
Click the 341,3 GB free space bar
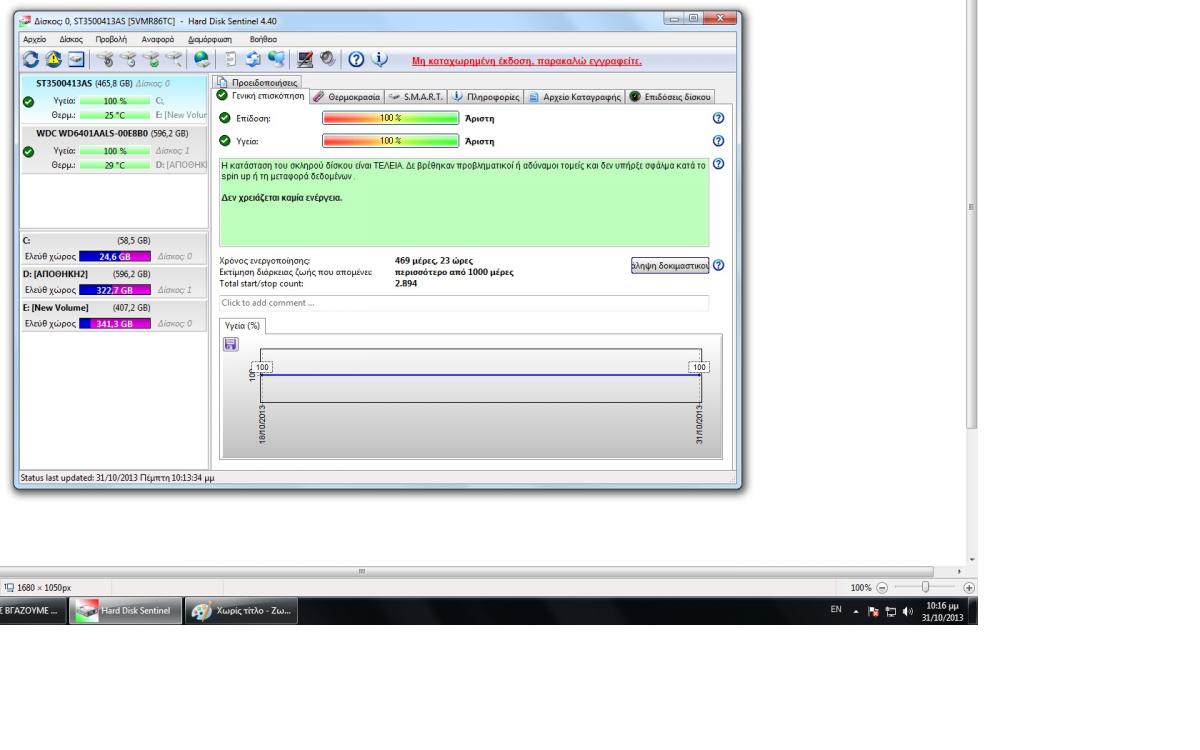pyautogui.click(x=114, y=324)
